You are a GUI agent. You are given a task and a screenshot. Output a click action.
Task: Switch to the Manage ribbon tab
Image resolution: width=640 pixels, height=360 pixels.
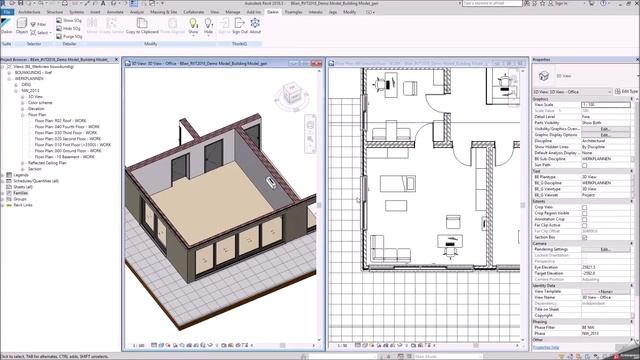click(233, 12)
